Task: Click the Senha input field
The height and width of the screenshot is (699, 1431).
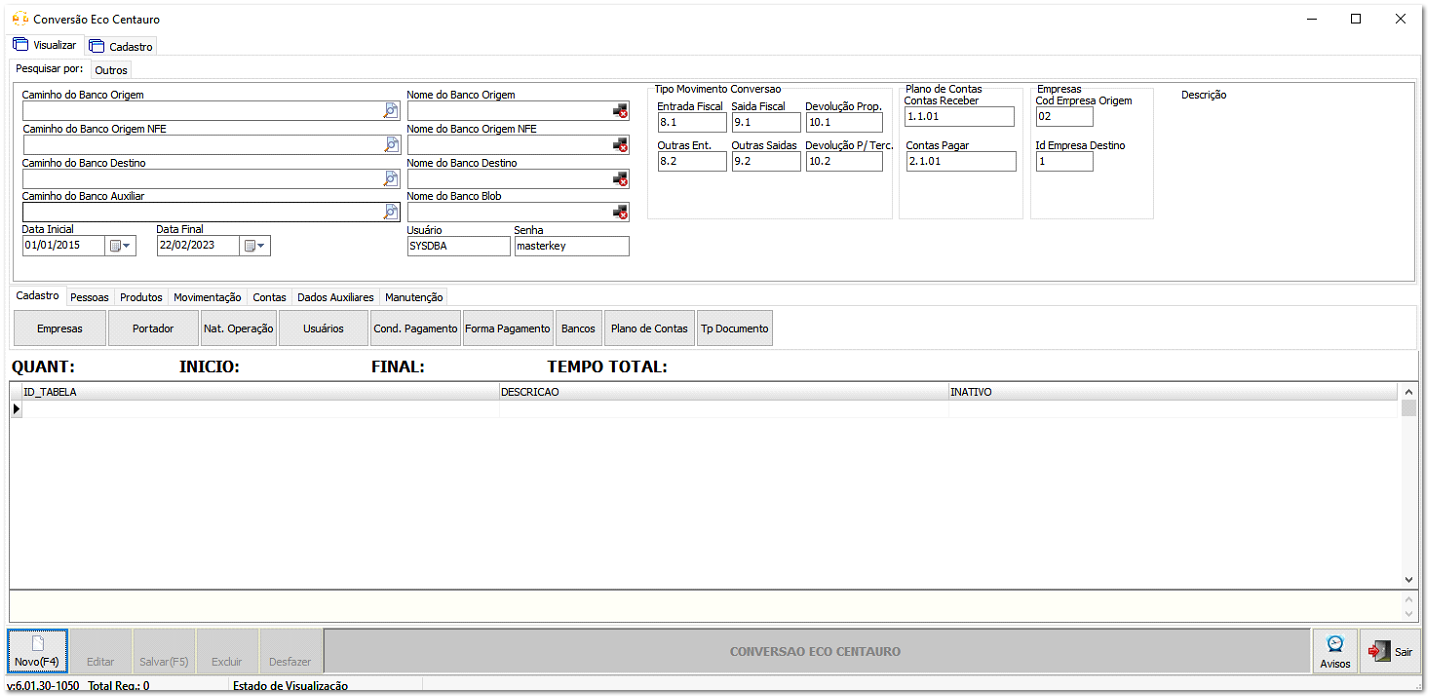Action: click(571, 246)
